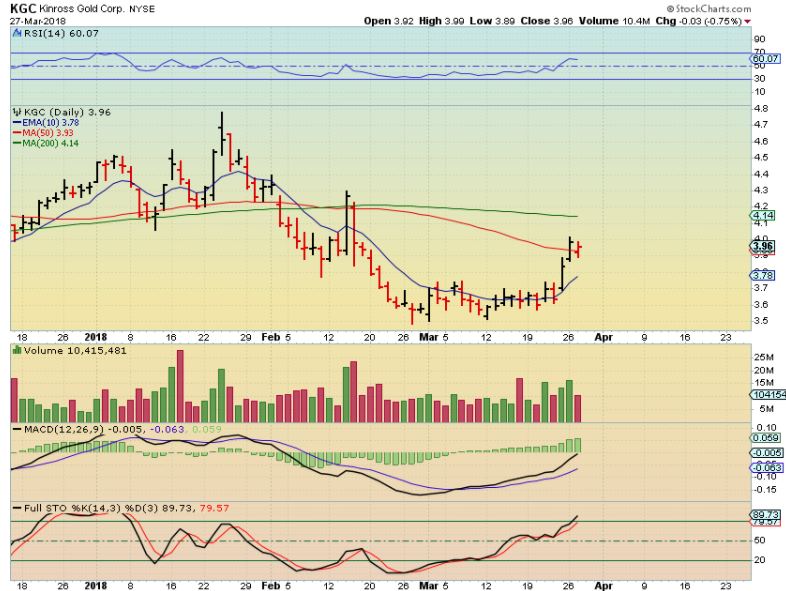Click the last red price bar at 3.96
Image resolution: width=786 pixels, height=591 pixels.
coord(578,249)
